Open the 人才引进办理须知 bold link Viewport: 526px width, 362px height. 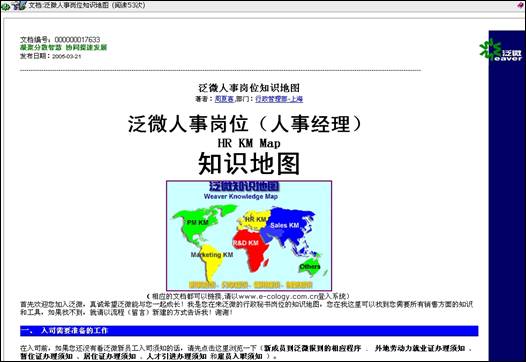click(176, 356)
